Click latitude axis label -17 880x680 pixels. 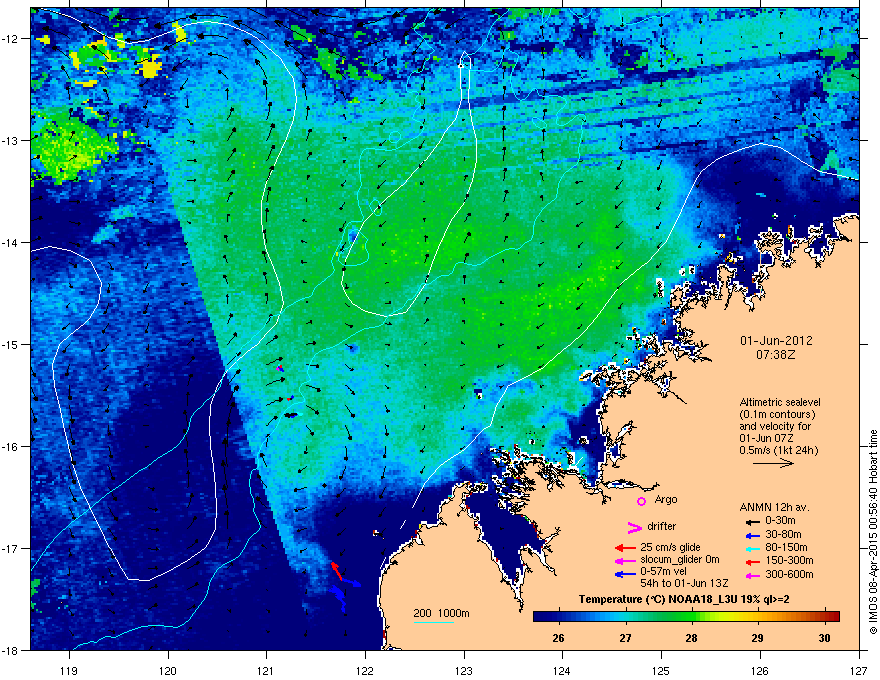tap(10, 548)
